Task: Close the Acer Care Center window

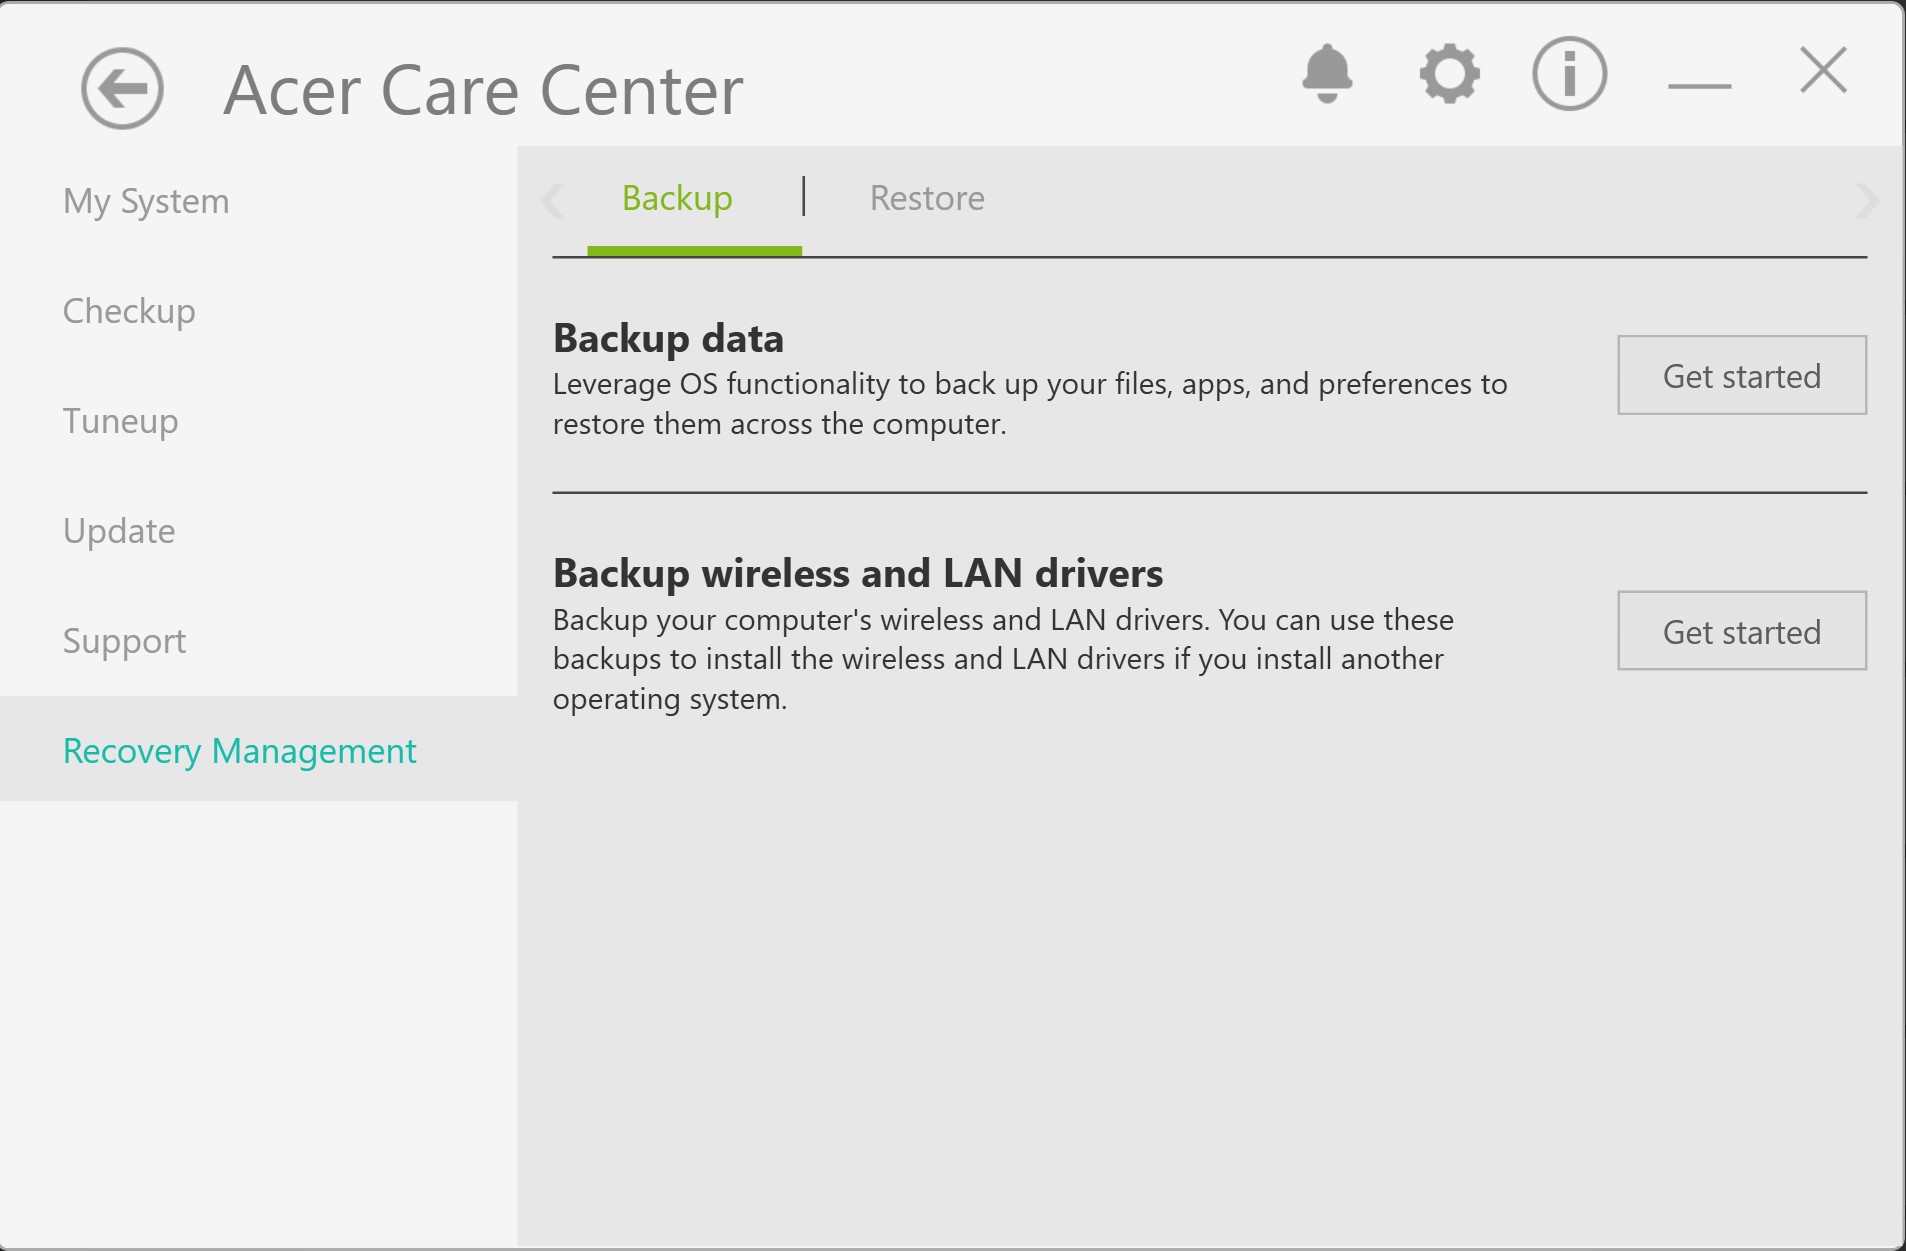Action: pos(1823,71)
